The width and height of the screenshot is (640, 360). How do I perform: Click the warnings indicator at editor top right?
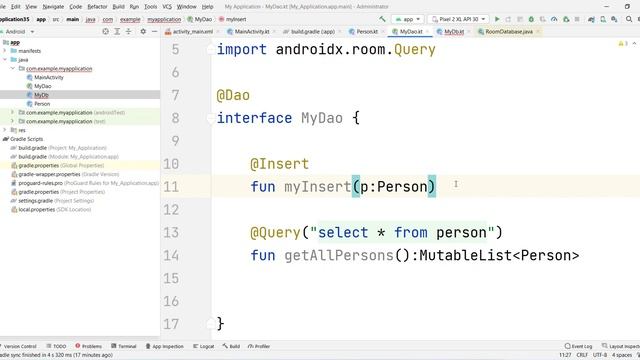[622, 43]
